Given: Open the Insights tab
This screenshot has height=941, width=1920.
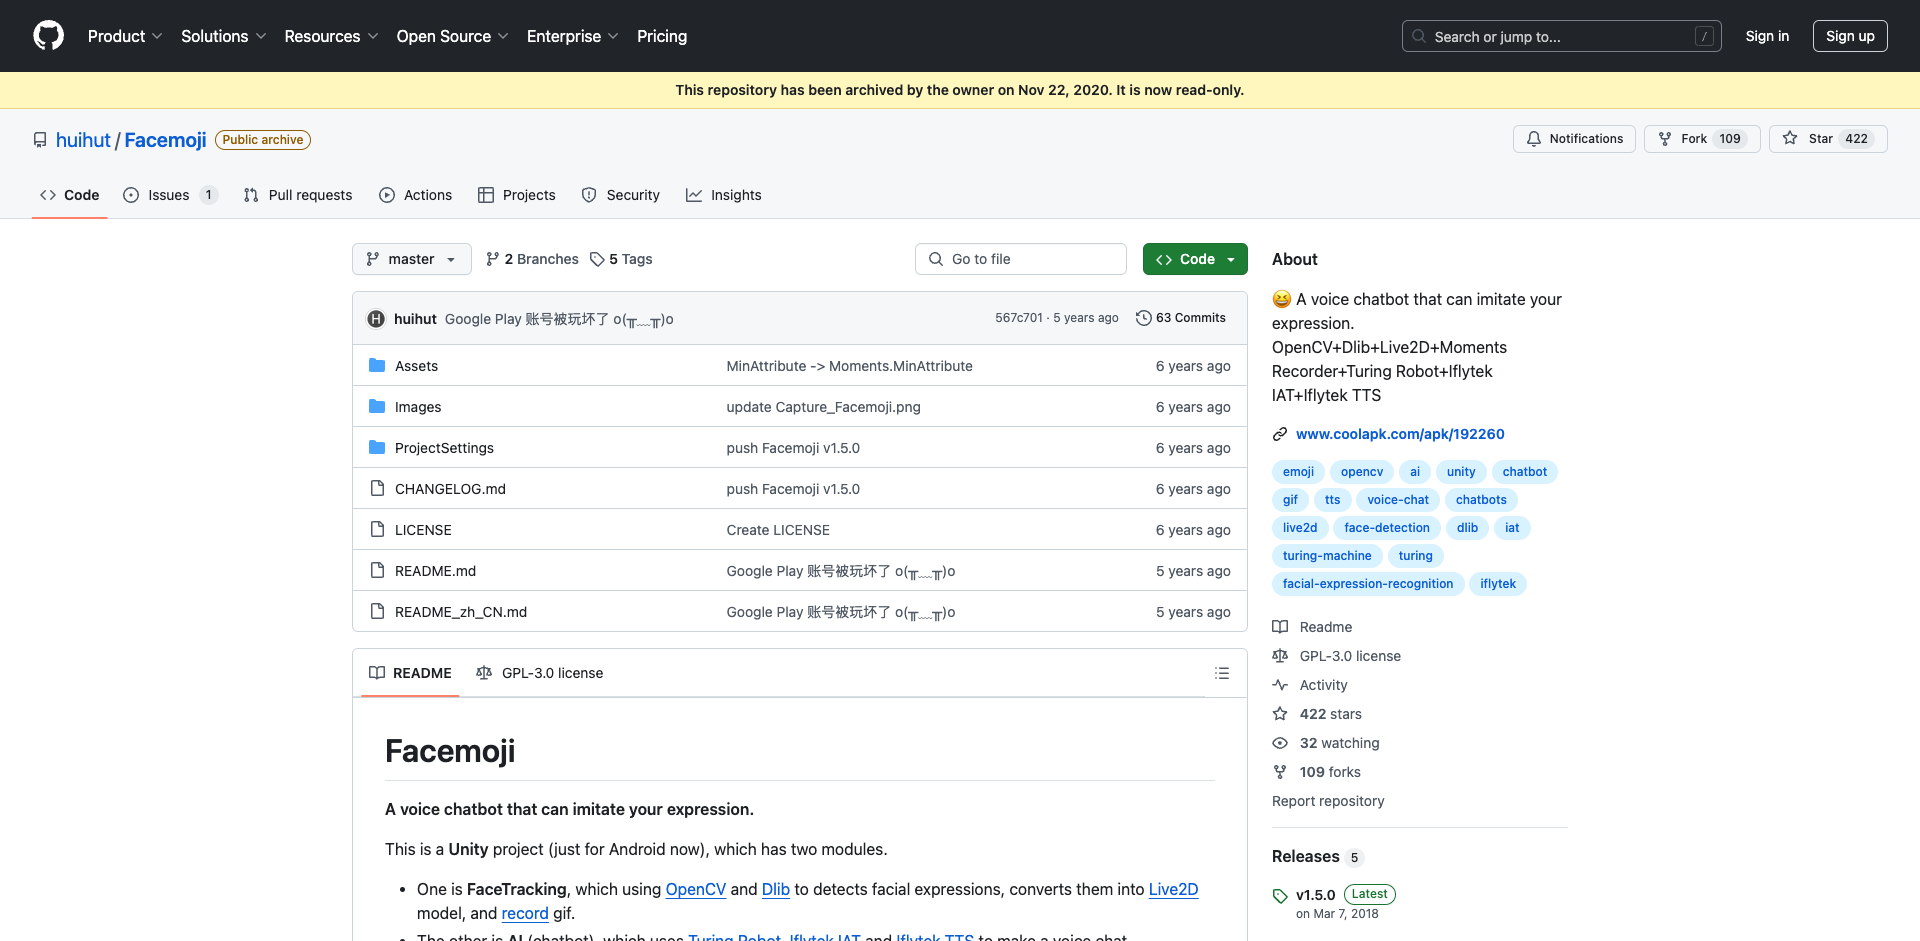Looking at the screenshot, I should click(724, 195).
